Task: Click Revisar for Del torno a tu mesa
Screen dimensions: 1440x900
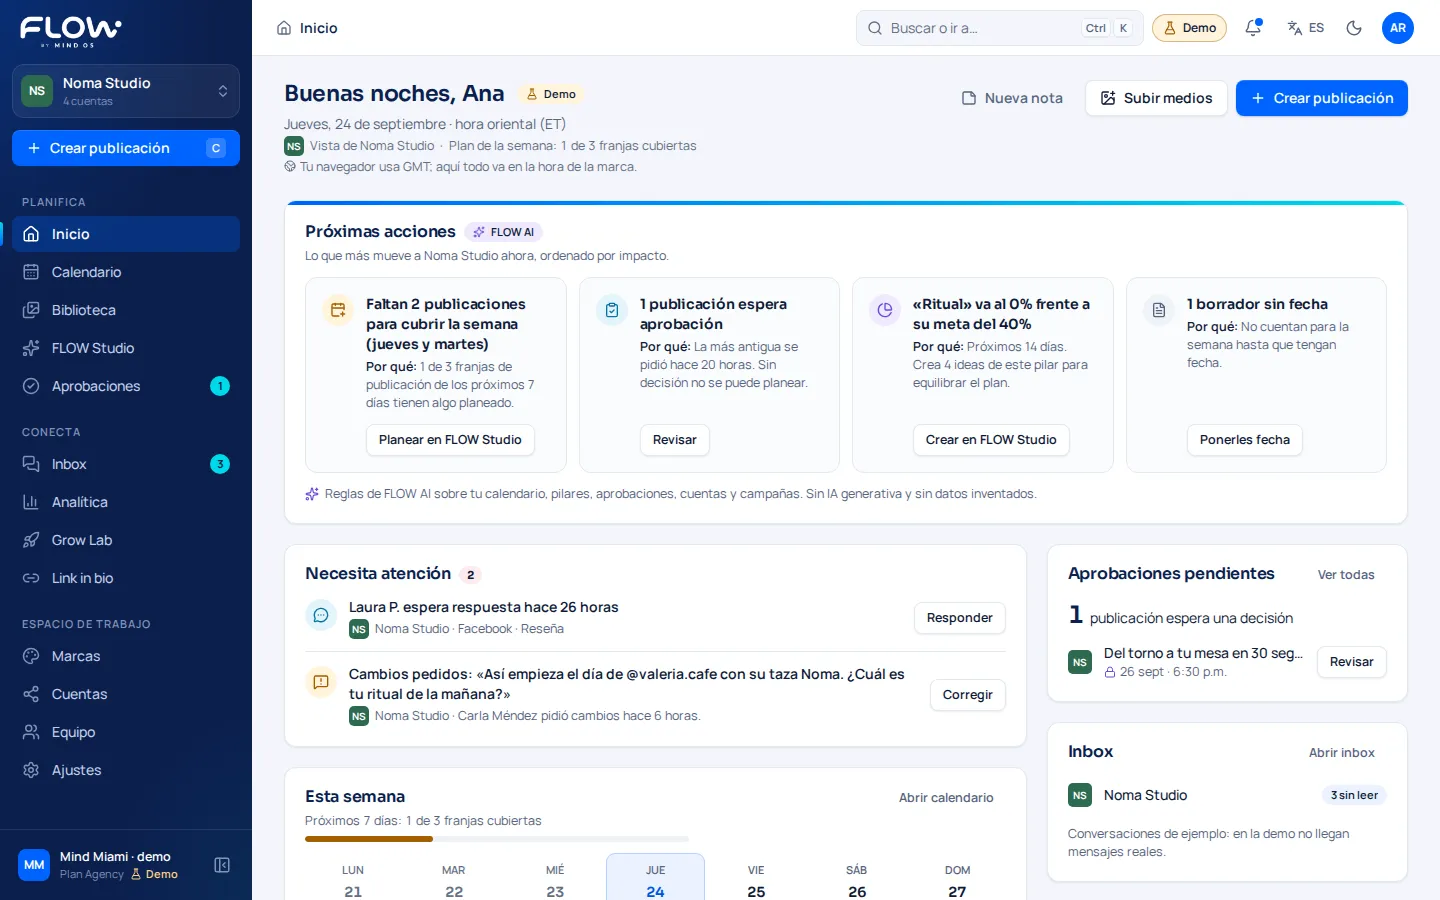Action: (x=1352, y=662)
